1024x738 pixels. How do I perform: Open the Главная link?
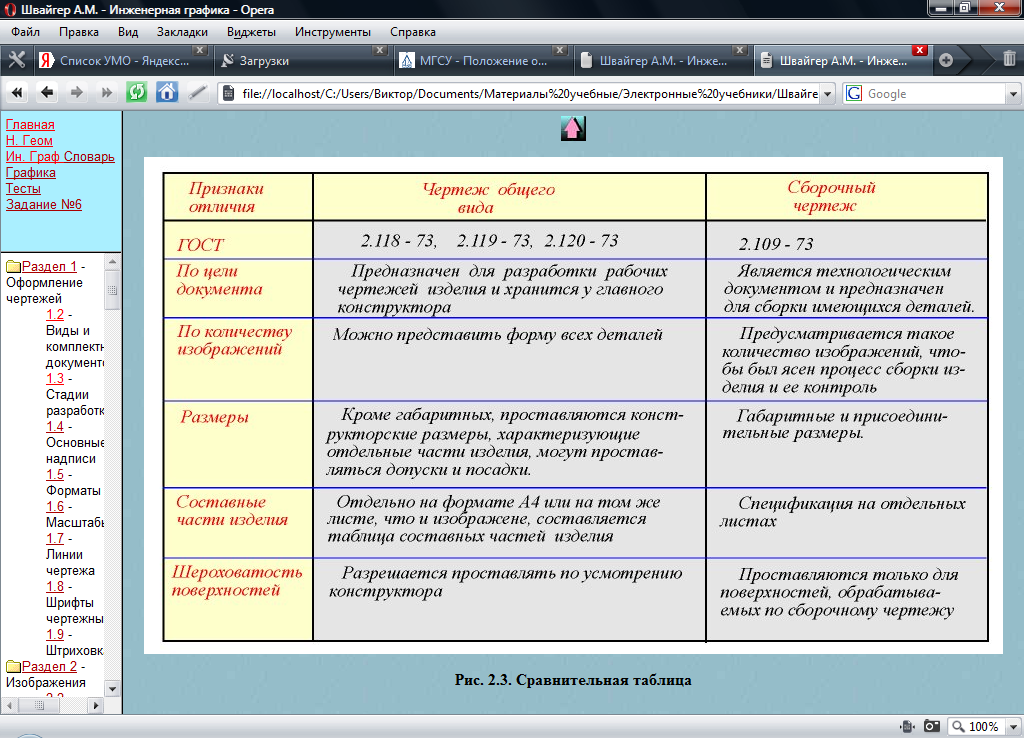point(30,124)
